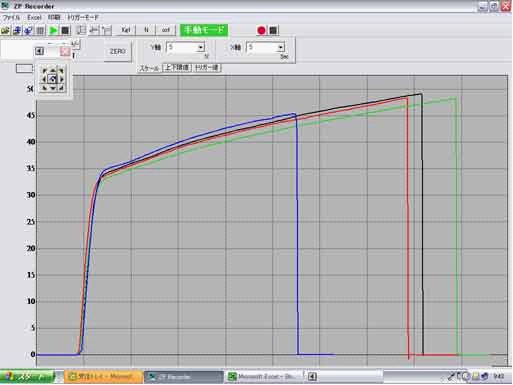Click the stop recording square beside red circle

point(273,31)
